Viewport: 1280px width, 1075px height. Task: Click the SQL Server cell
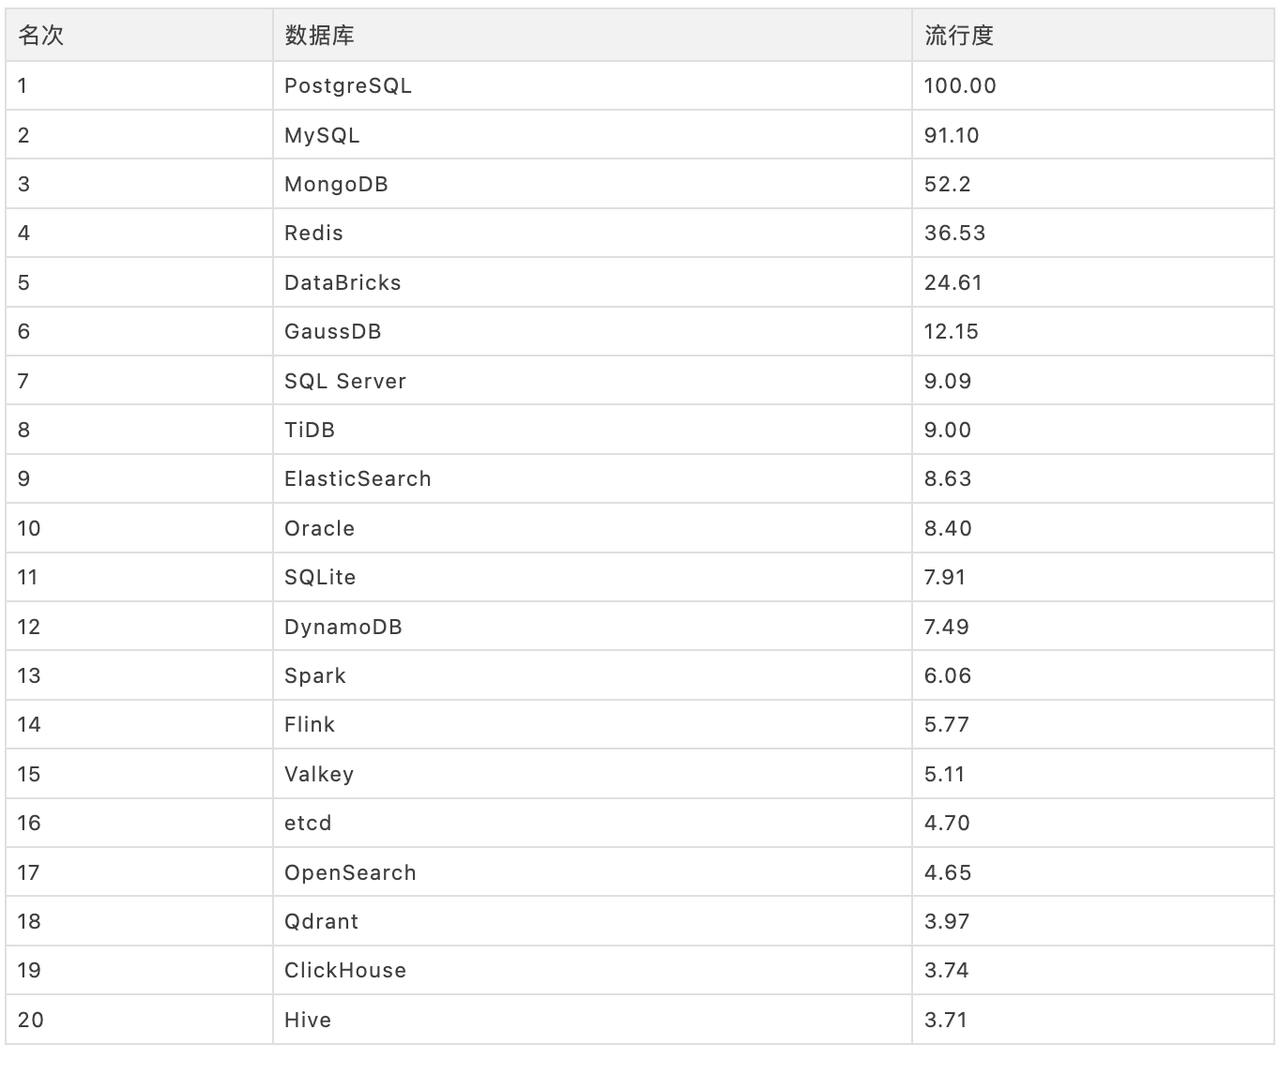click(x=345, y=381)
